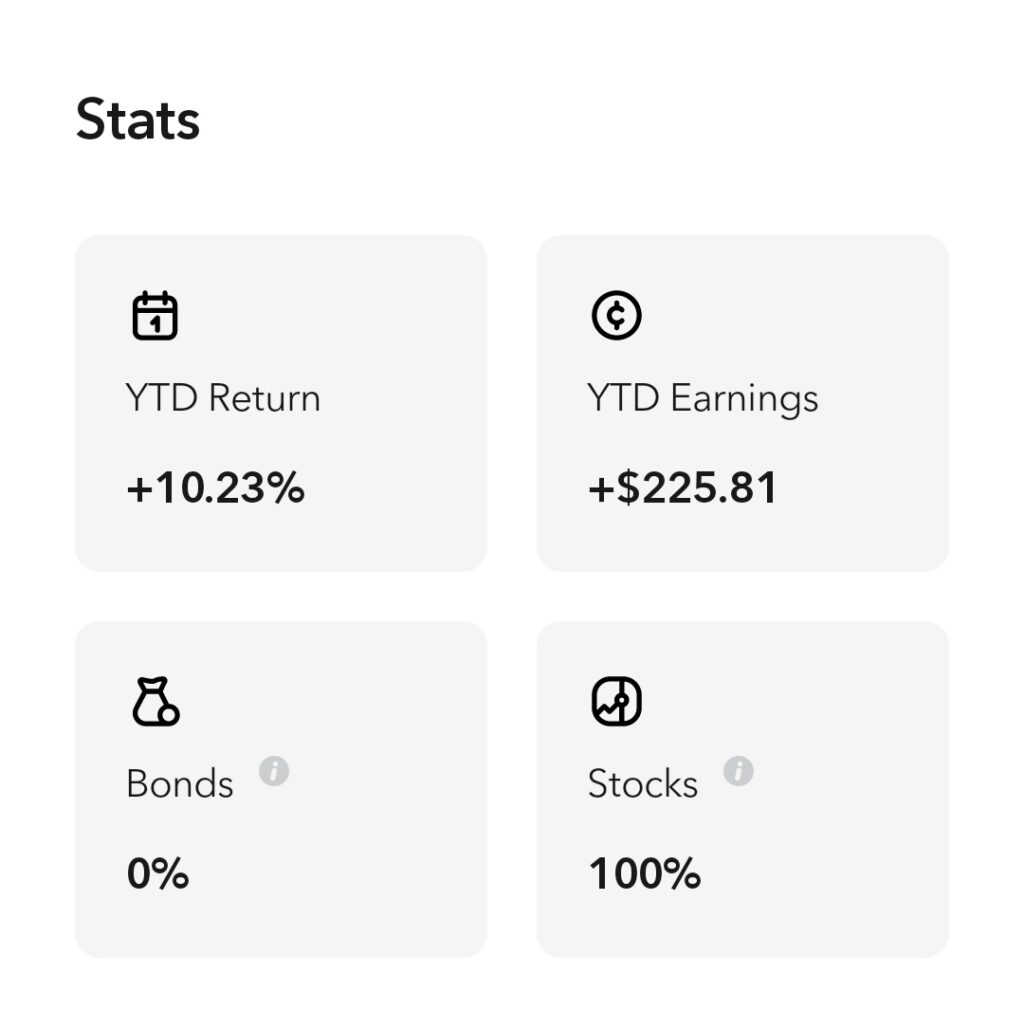Click the +10.23% return value

[x=216, y=488]
